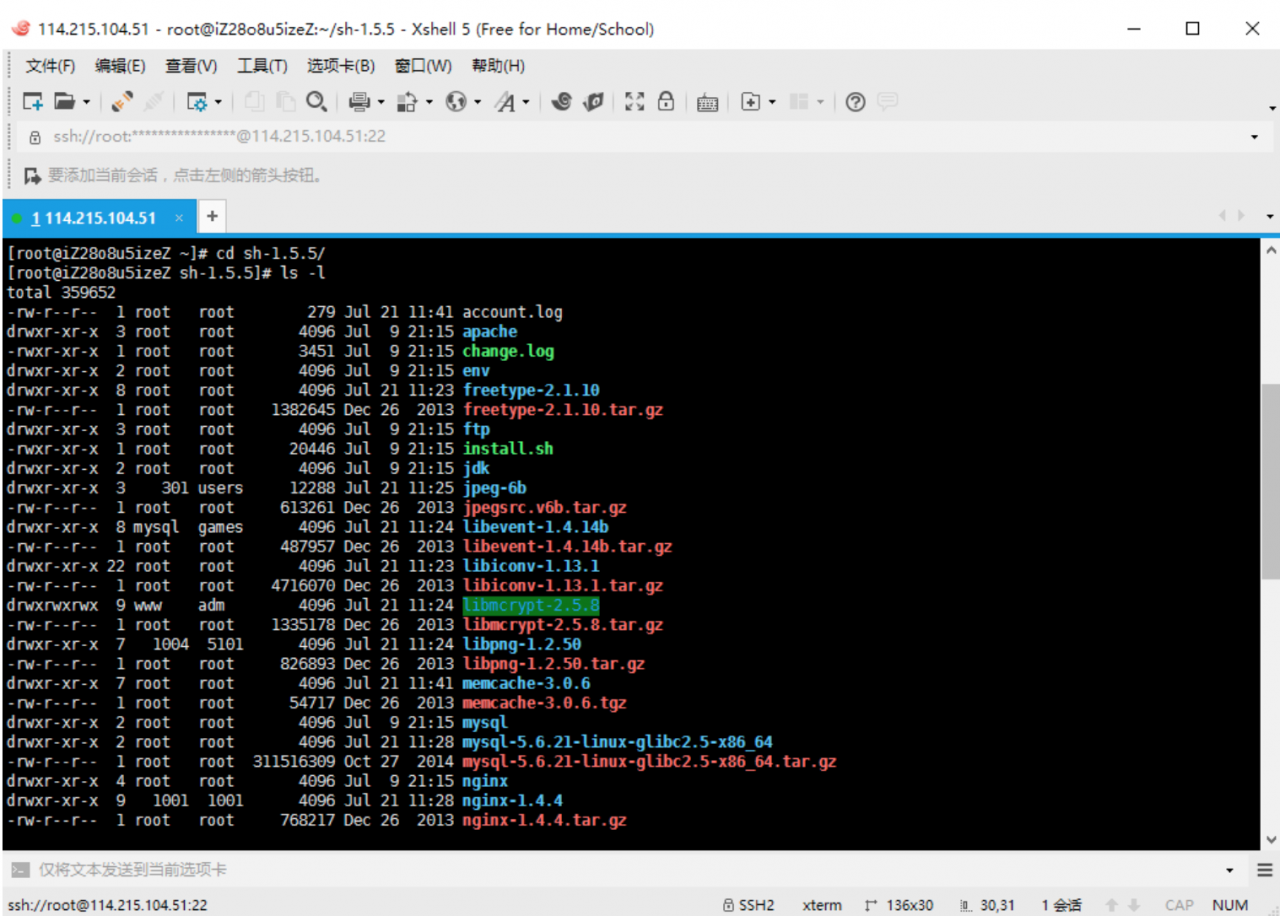Toggle Full screen mode icon
Screen dimensions: 1280x916
[634, 102]
